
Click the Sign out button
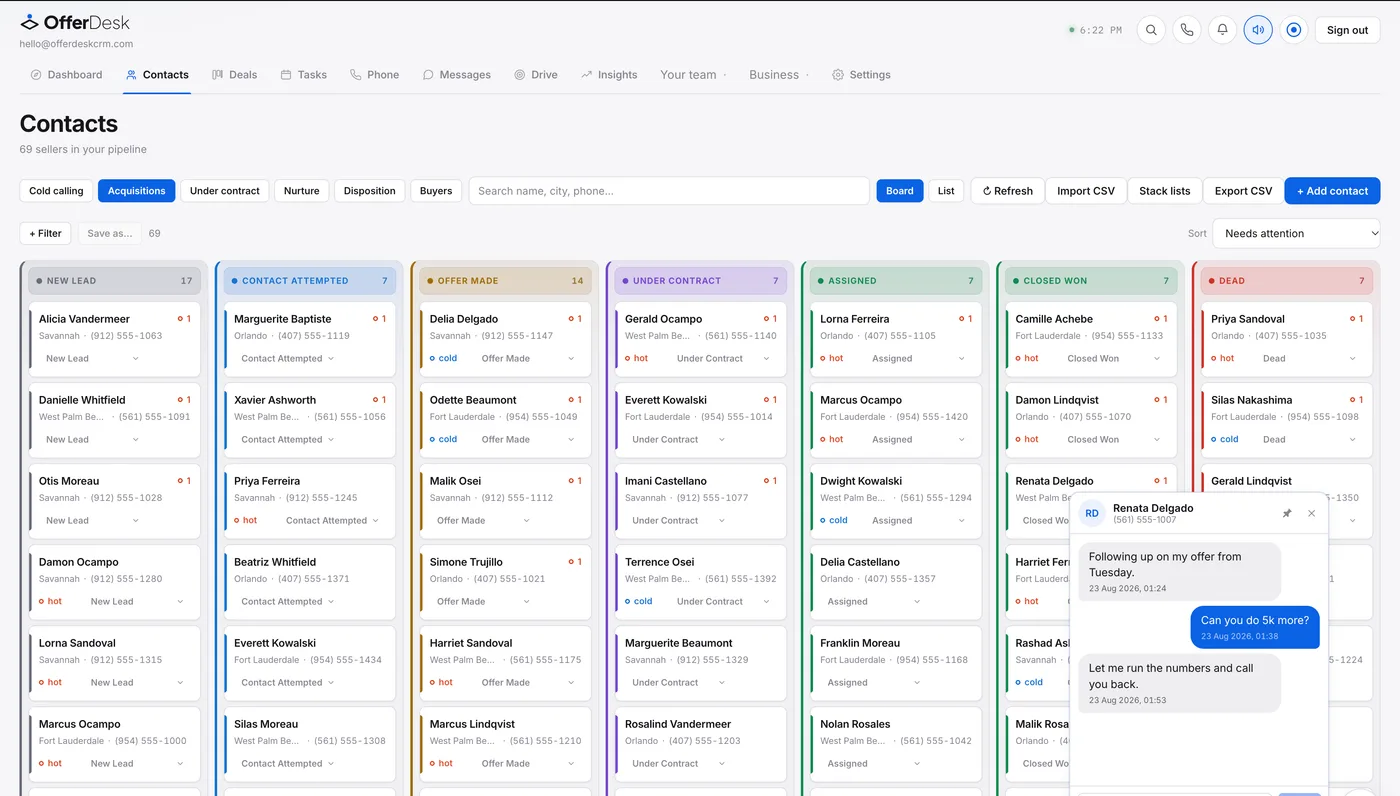1347,30
